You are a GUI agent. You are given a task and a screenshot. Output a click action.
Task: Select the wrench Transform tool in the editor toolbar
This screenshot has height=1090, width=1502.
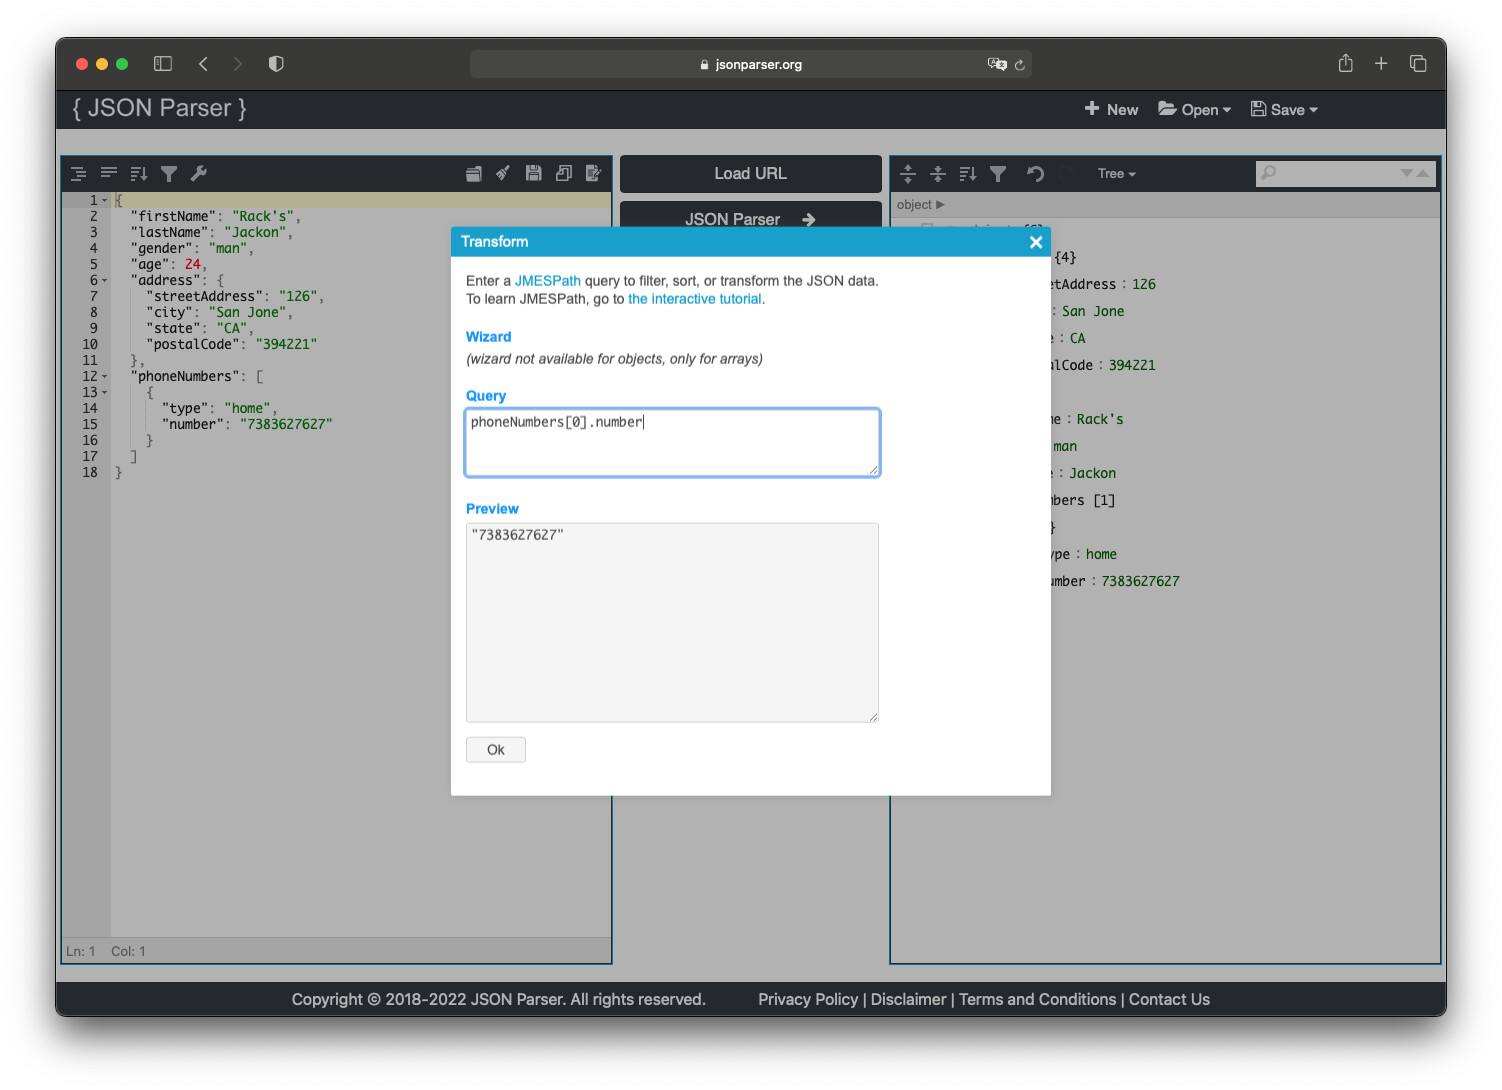coord(199,173)
